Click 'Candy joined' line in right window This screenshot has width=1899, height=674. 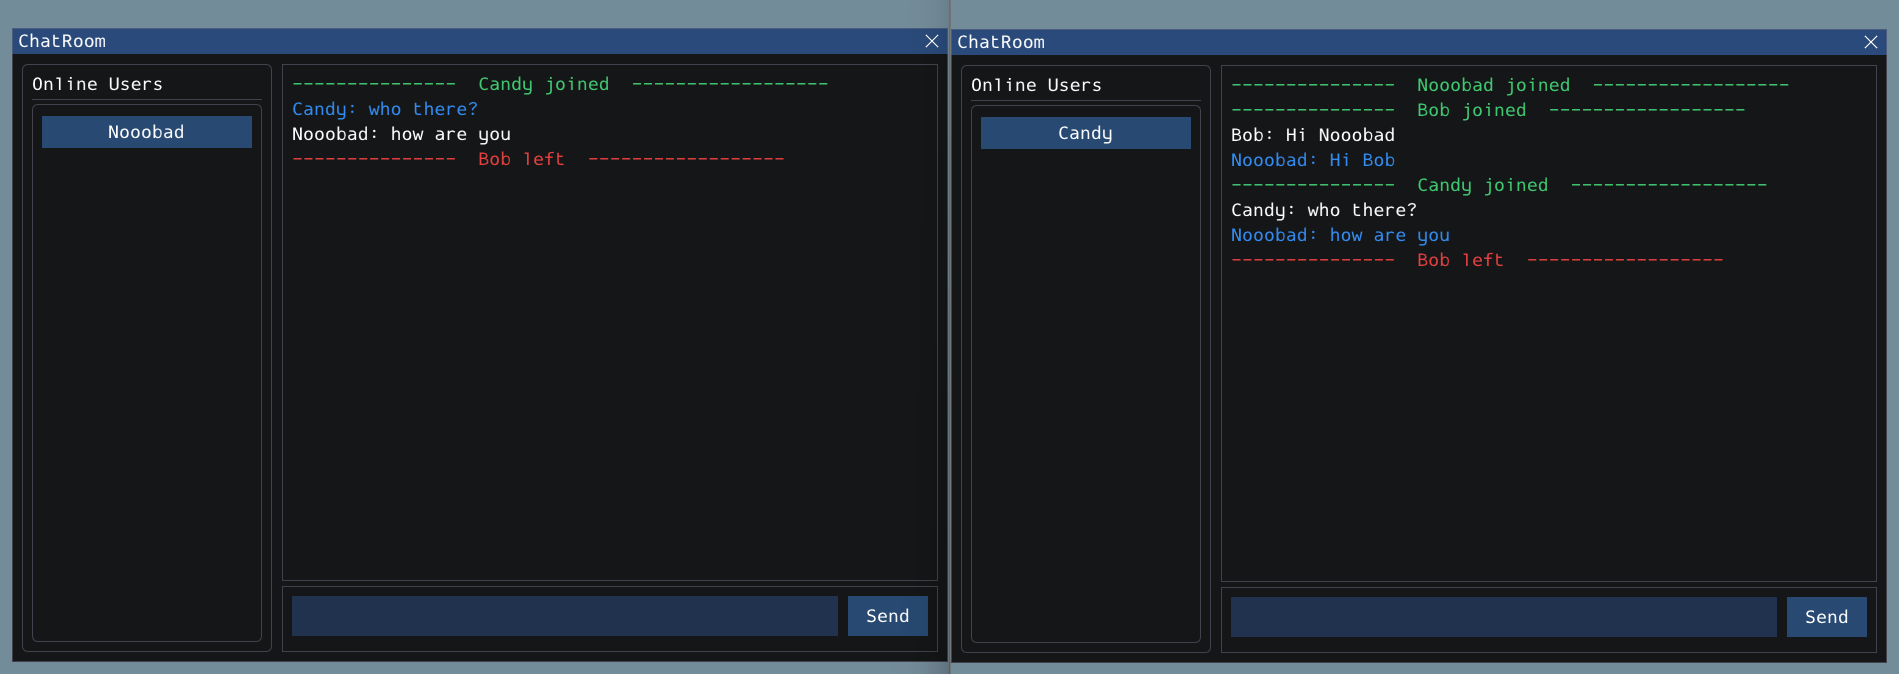coord(1499,185)
